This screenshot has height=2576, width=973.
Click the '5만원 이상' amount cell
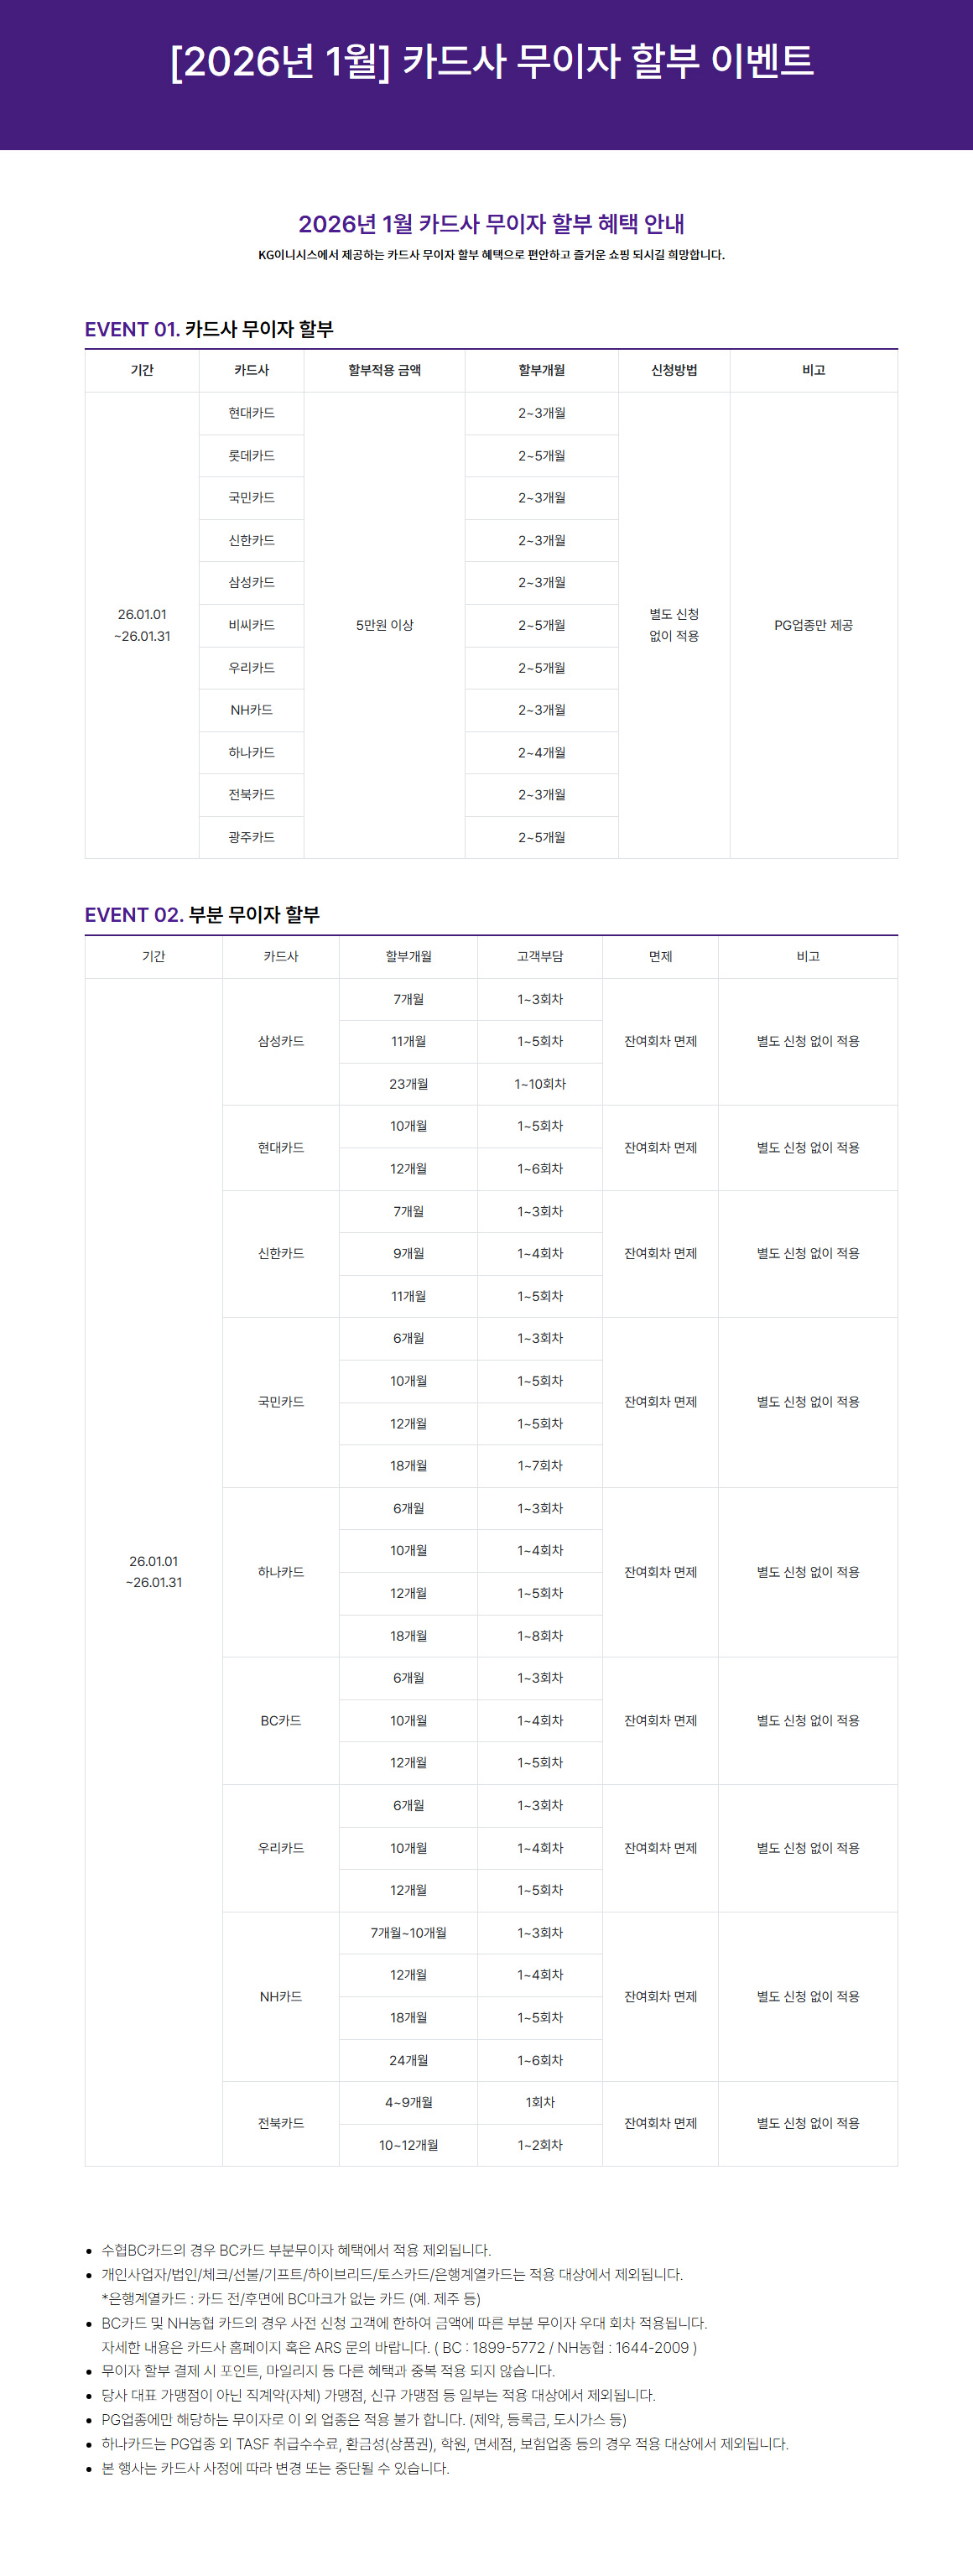384,625
